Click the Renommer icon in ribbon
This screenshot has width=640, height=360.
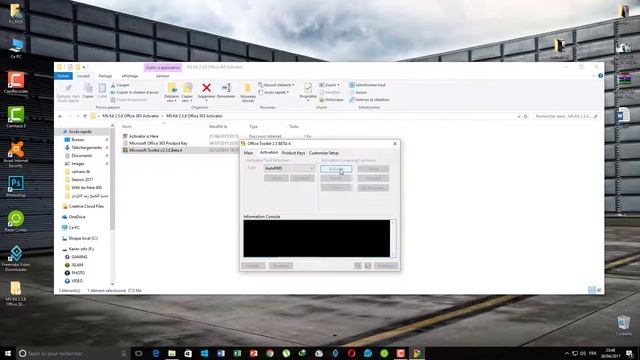click(x=226, y=88)
